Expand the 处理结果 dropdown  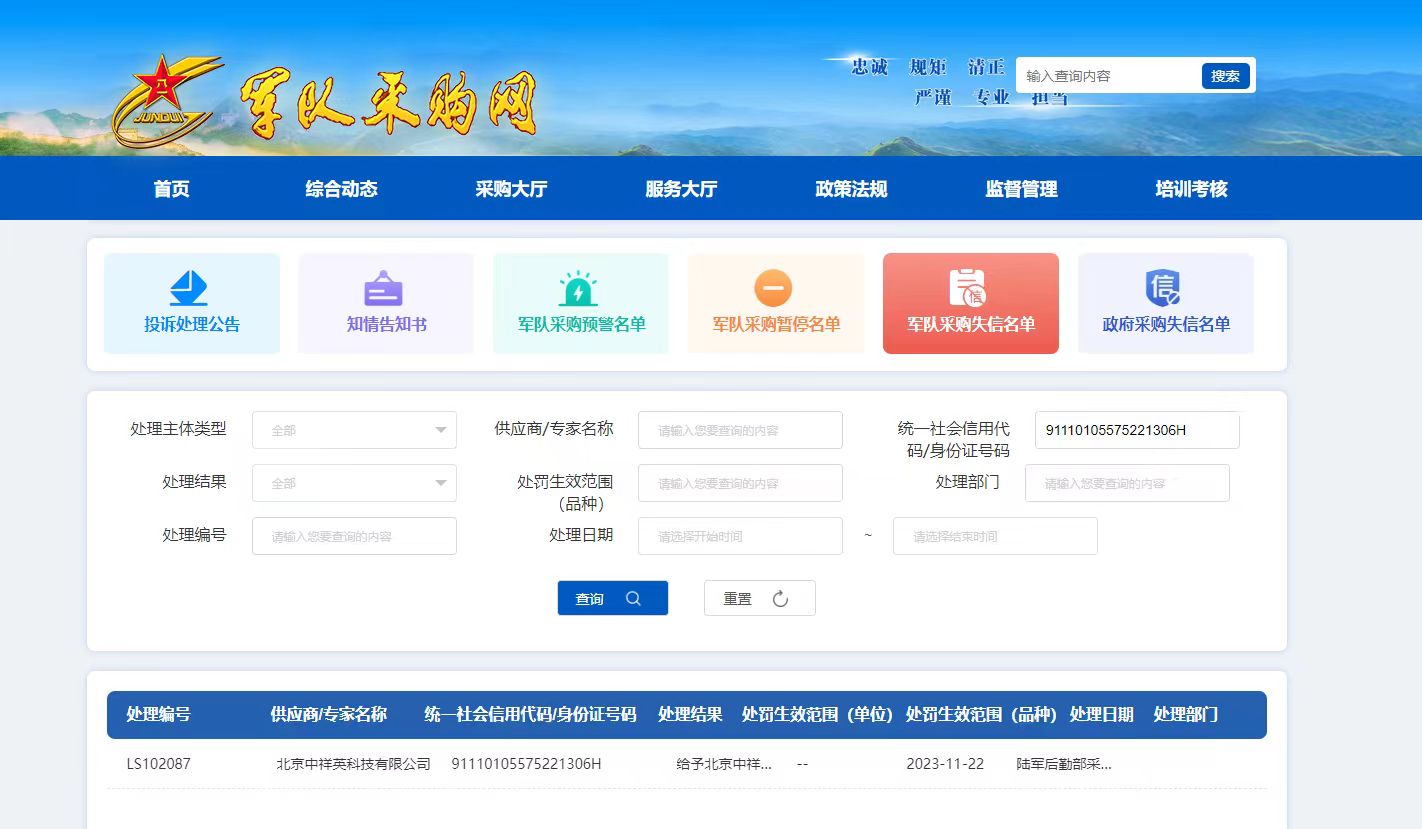[354, 483]
